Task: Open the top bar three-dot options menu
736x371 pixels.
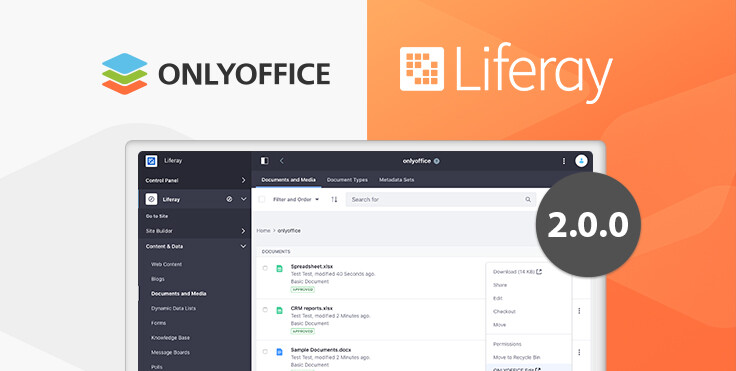Action: tap(564, 161)
